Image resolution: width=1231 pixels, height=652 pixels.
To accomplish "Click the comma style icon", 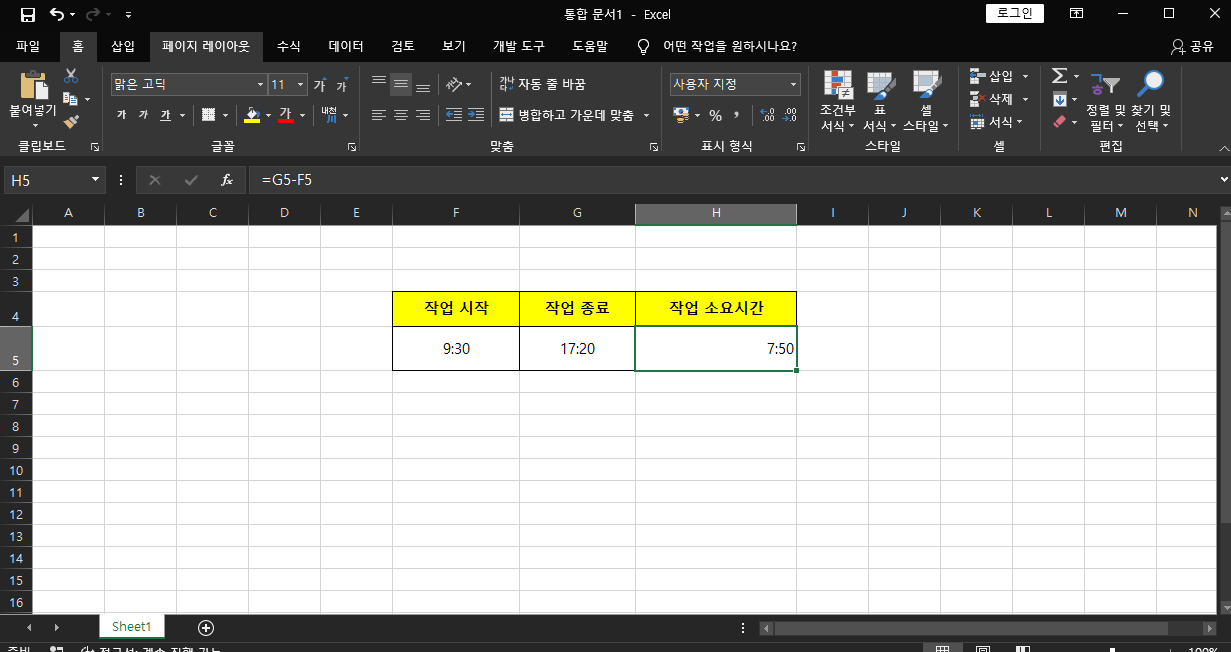I will (737, 115).
